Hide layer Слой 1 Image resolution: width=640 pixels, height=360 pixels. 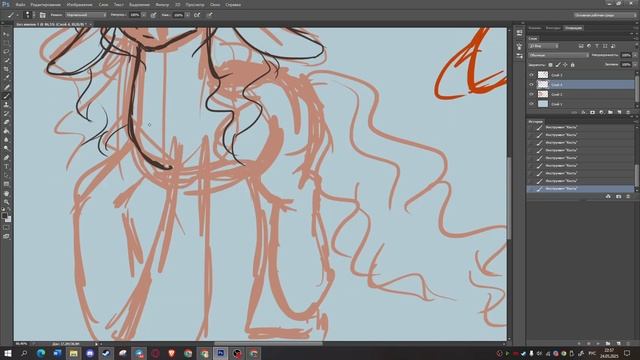click(x=531, y=104)
